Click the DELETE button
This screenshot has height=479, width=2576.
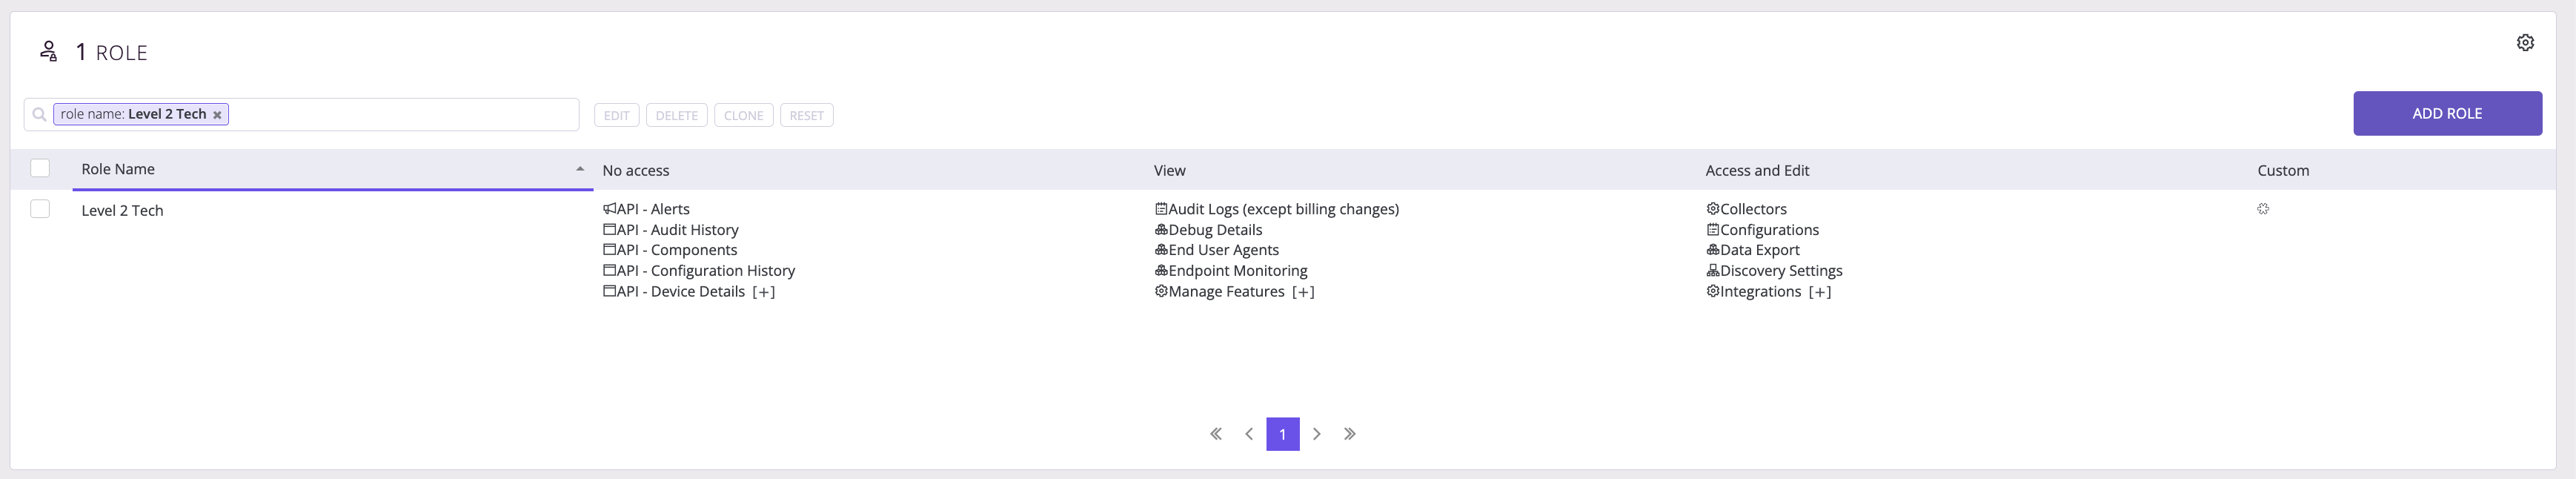click(677, 115)
